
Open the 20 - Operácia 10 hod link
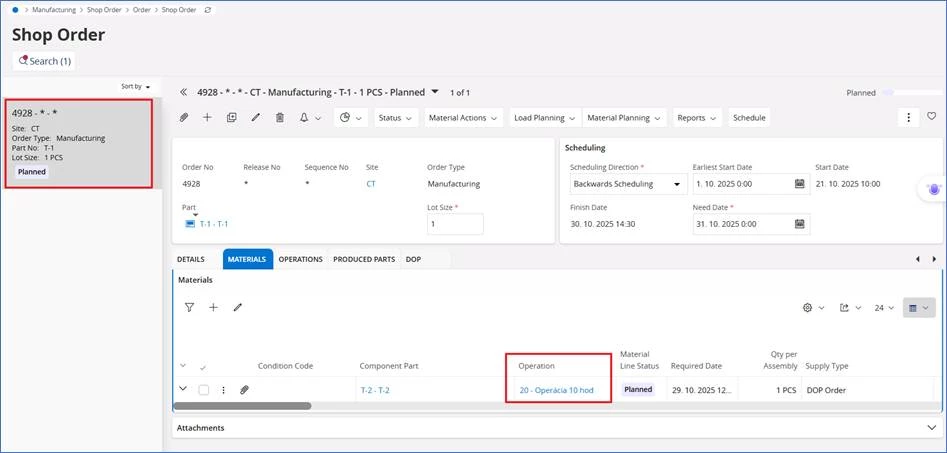(x=556, y=390)
